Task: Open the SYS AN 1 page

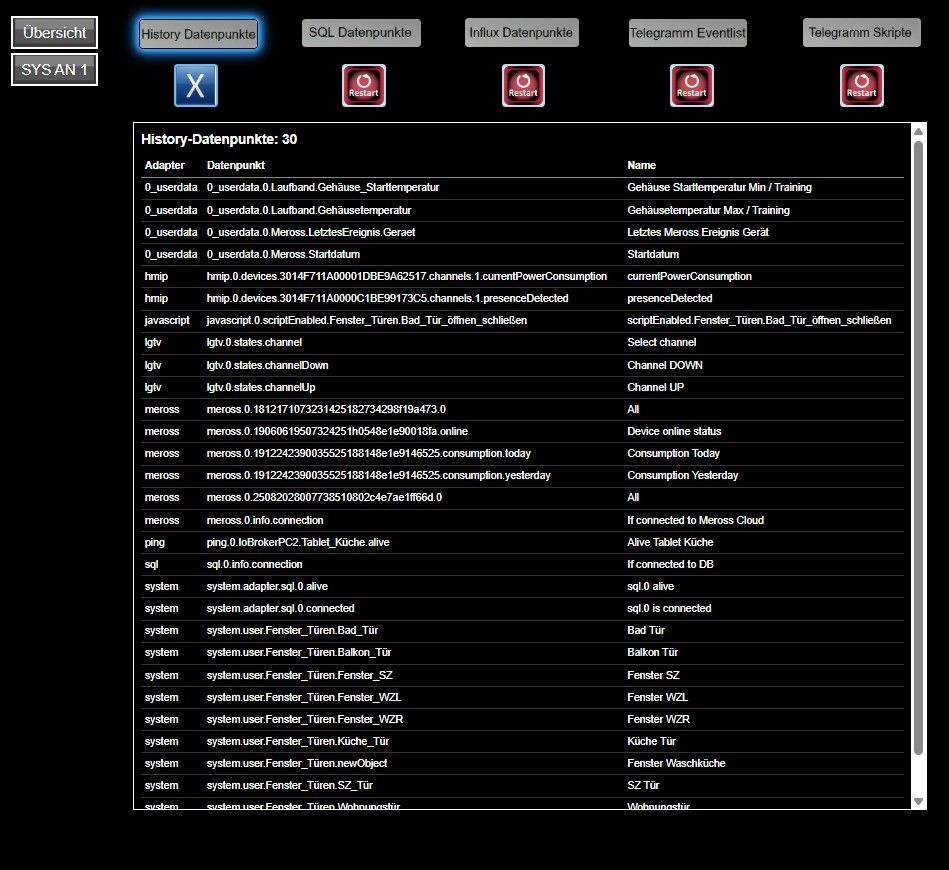Action: click(x=54, y=70)
